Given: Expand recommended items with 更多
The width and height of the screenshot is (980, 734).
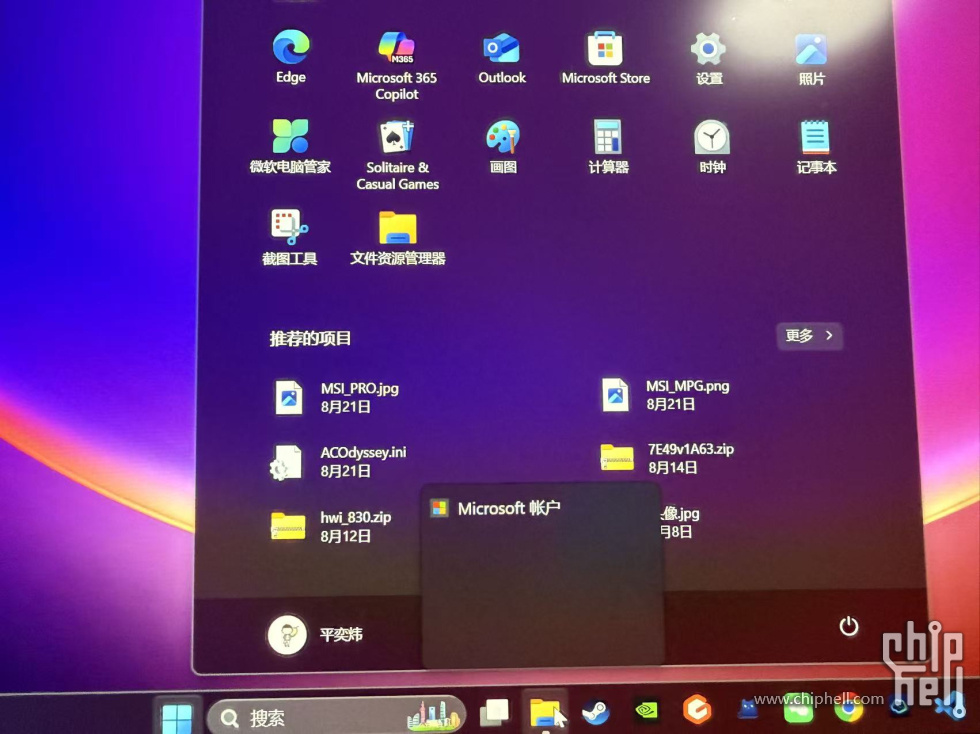Looking at the screenshot, I should pos(809,336).
